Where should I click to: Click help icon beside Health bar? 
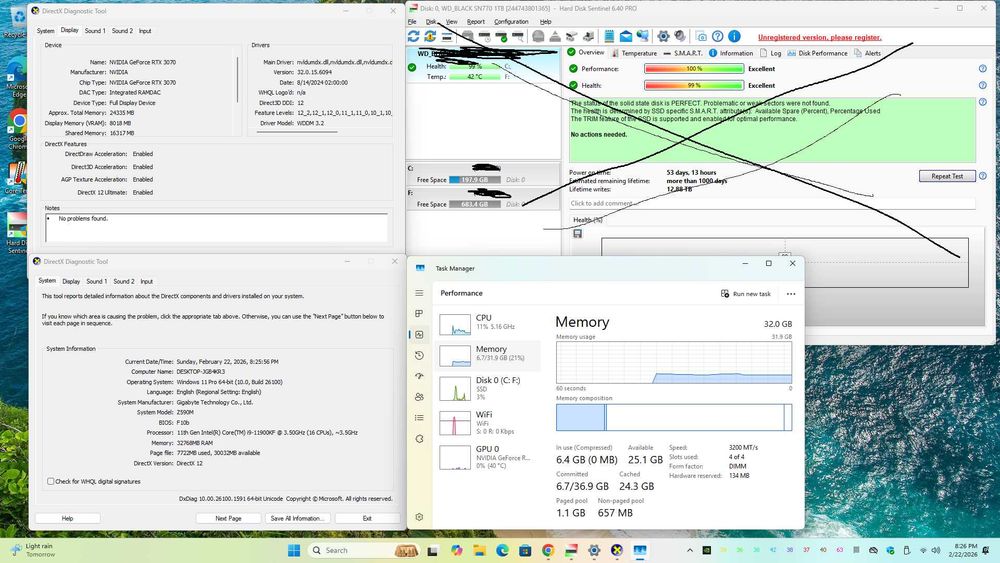tap(983, 85)
